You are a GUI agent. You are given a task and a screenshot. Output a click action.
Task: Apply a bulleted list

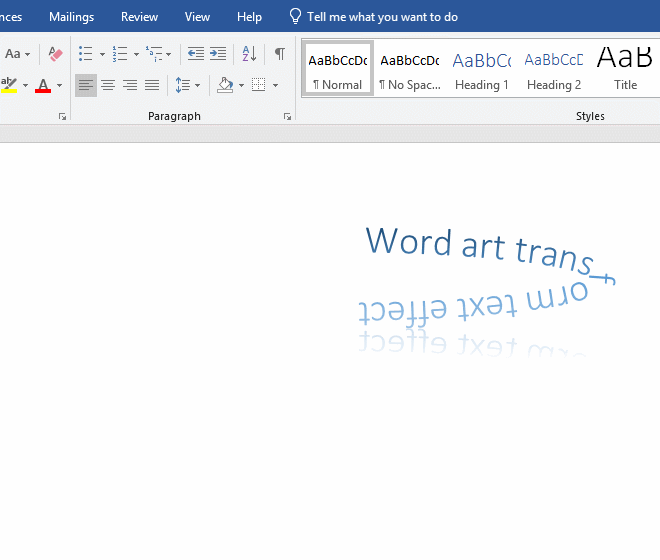click(x=86, y=54)
